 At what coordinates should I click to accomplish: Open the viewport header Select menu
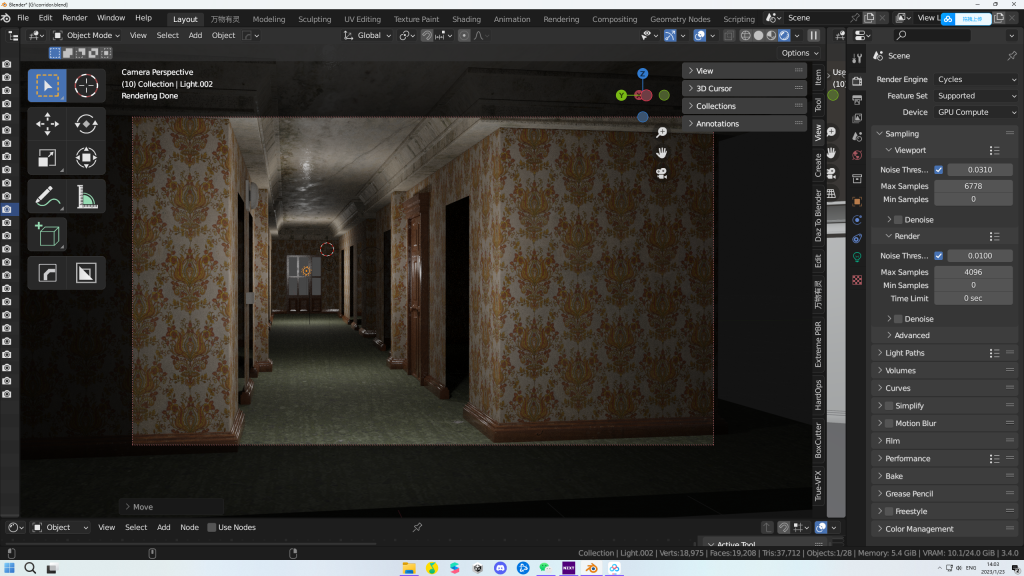[167, 35]
